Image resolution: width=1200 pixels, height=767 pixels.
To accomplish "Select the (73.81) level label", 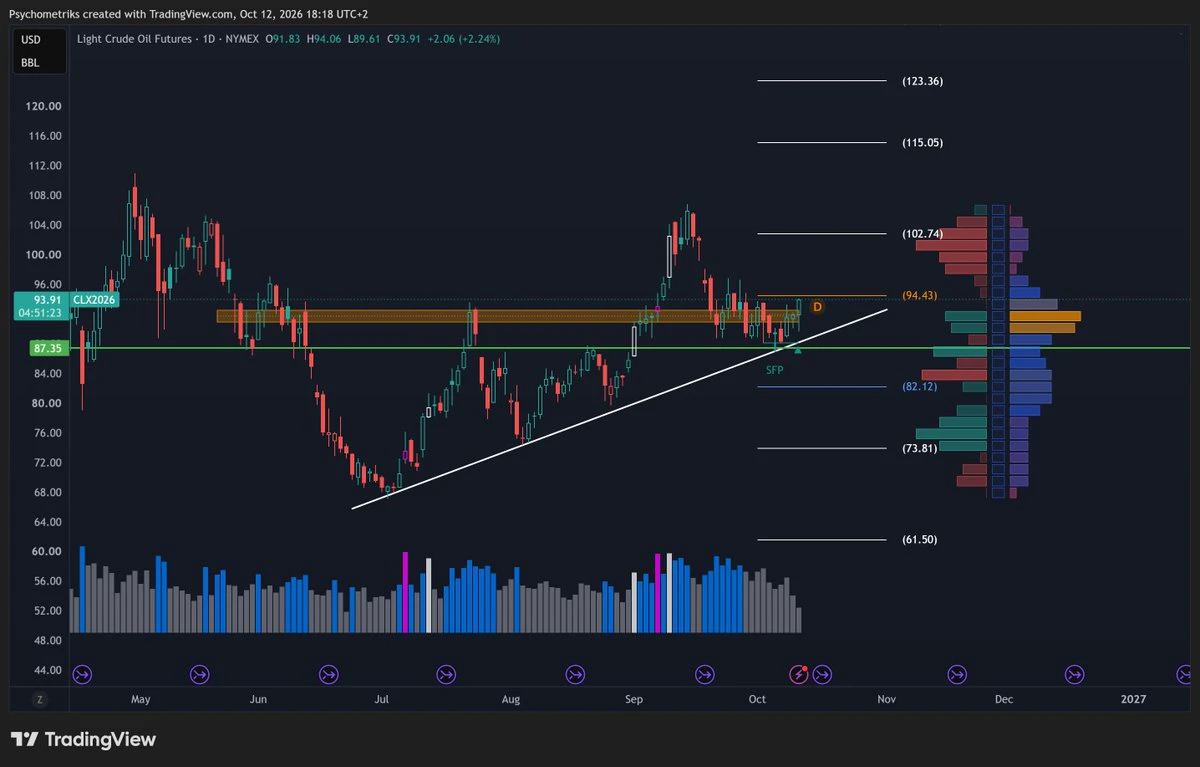I will coord(919,449).
